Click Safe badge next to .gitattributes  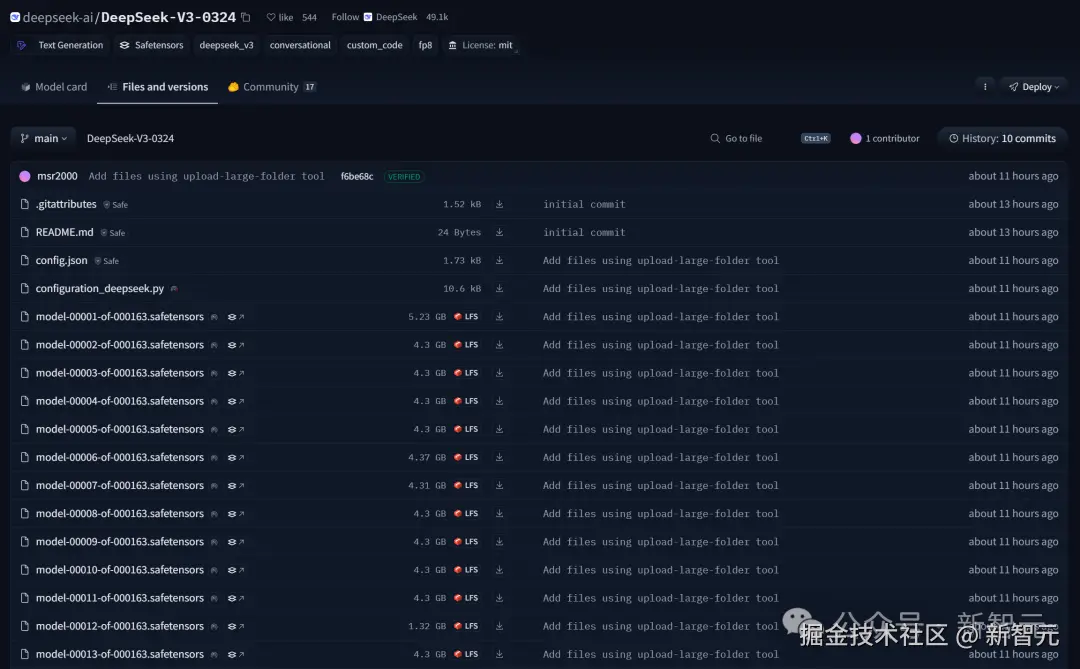pos(116,205)
